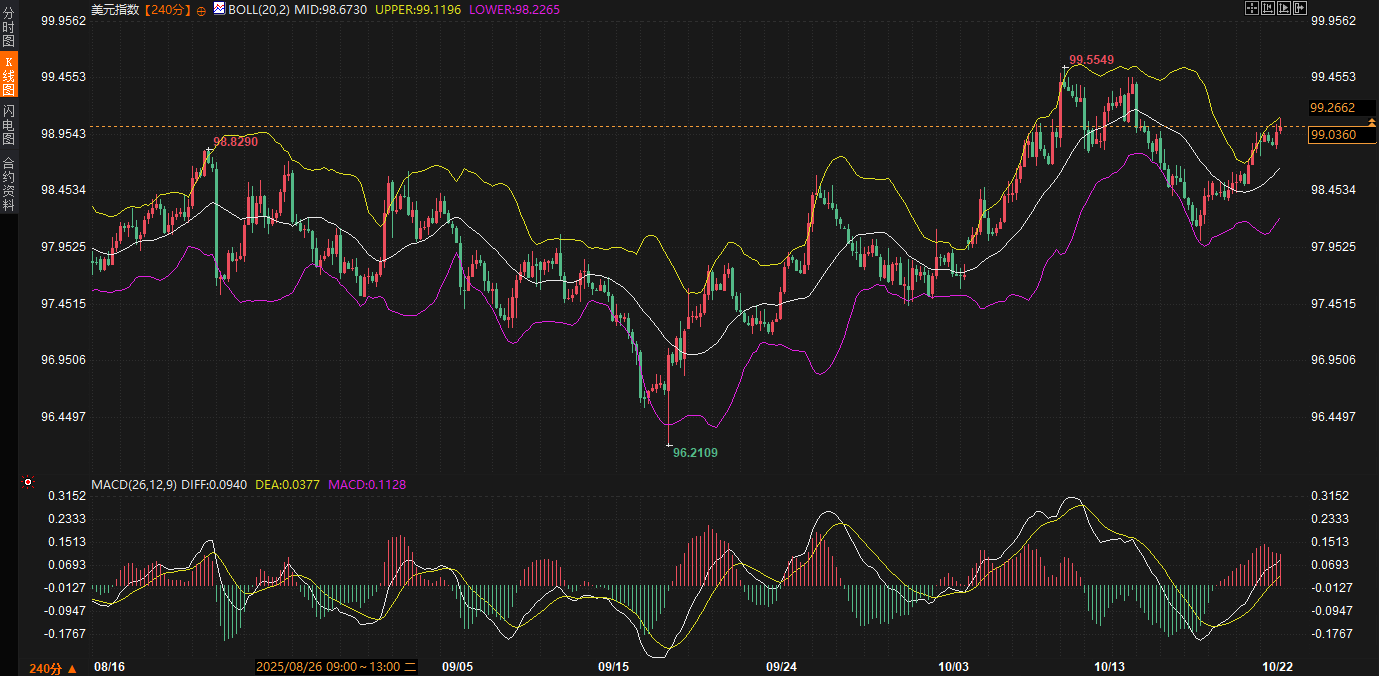Open the 240分 period dropdown at bottom-left

pyautogui.click(x=53, y=668)
